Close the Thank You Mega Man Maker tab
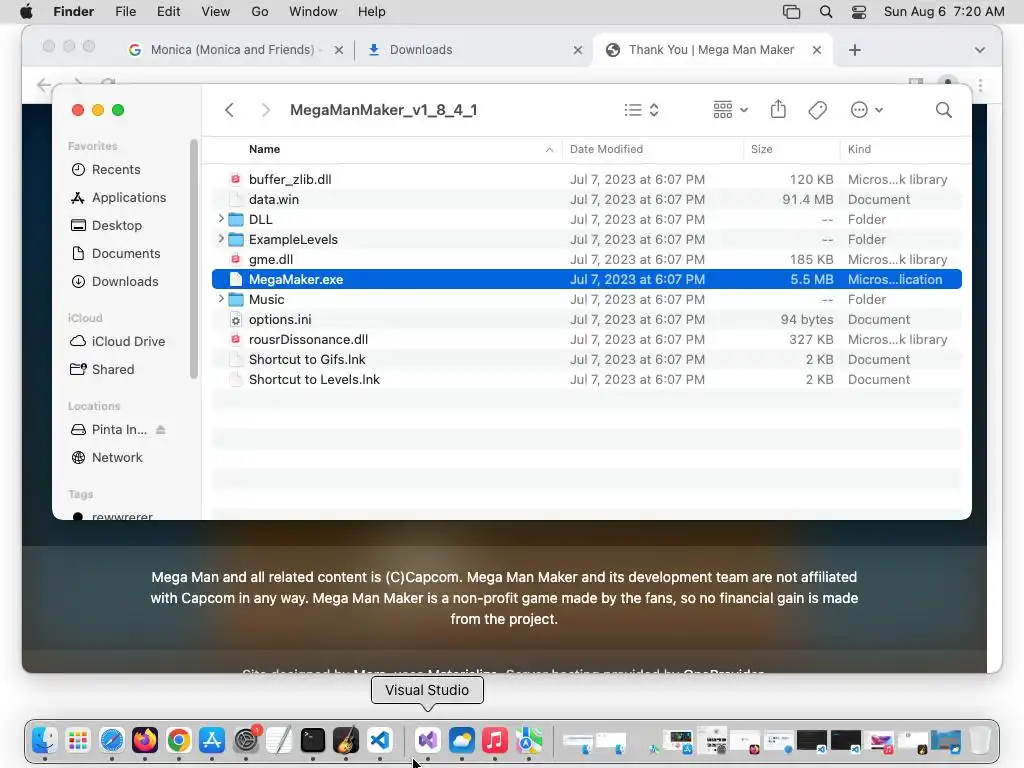This screenshot has width=1024, height=768. (816, 50)
